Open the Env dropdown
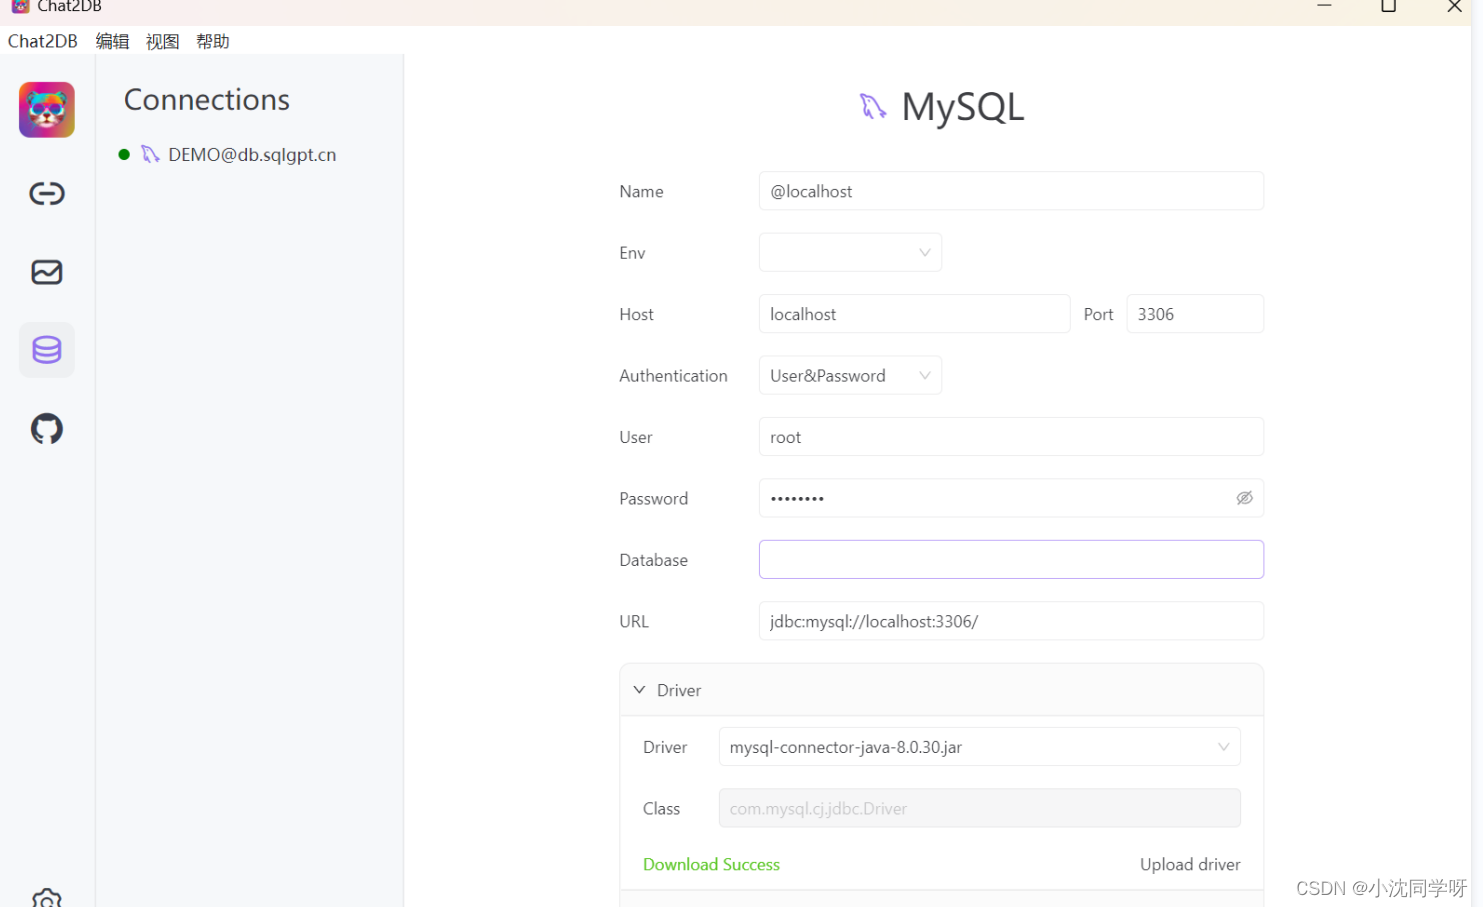 pos(850,253)
